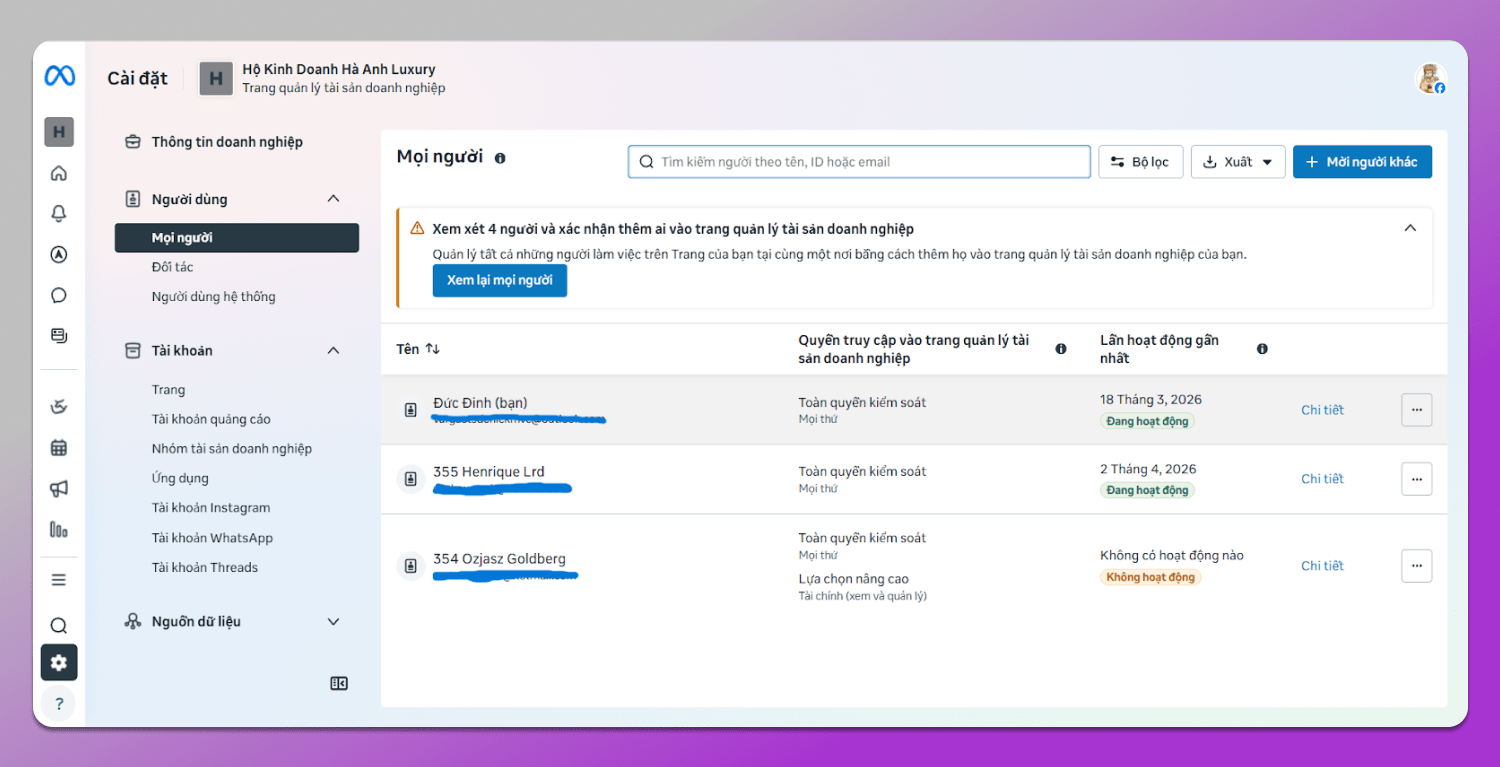Open the all tools hamburger menu icon

point(59,580)
